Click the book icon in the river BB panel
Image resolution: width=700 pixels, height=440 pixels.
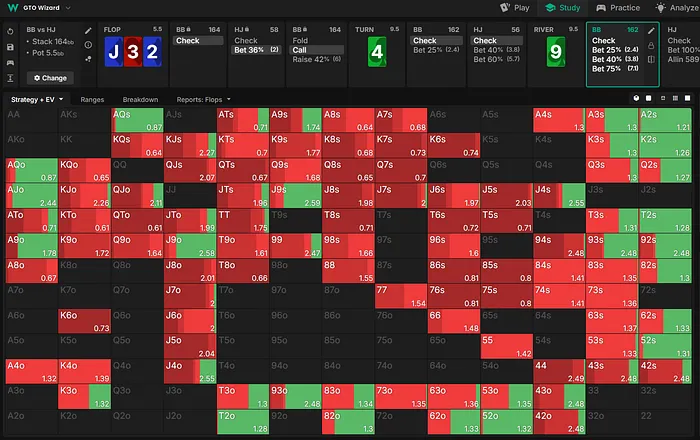651,60
